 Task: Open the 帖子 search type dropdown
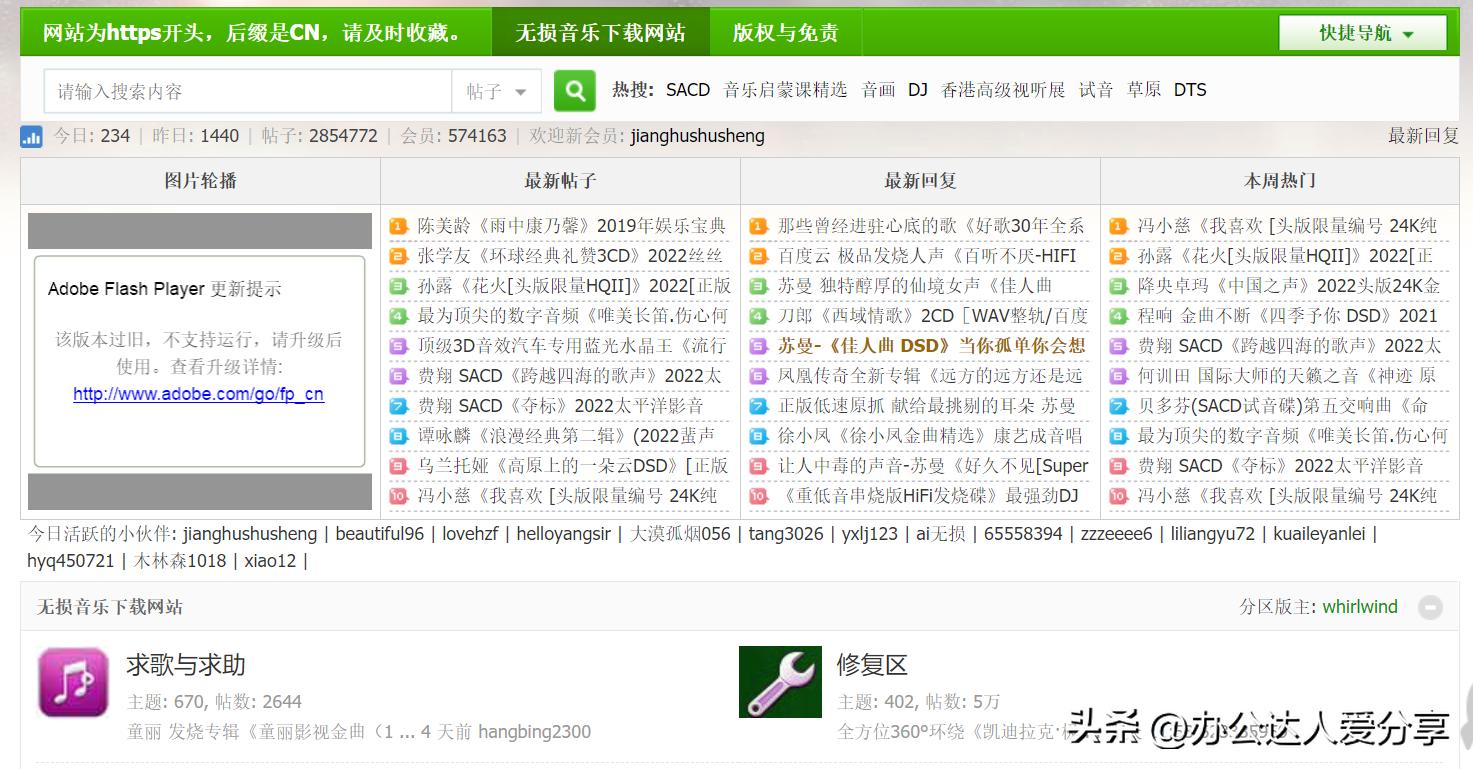click(496, 90)
